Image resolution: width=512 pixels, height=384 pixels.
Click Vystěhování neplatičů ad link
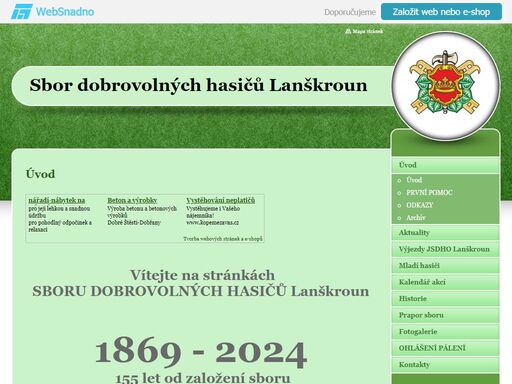[x=220, y=200]
